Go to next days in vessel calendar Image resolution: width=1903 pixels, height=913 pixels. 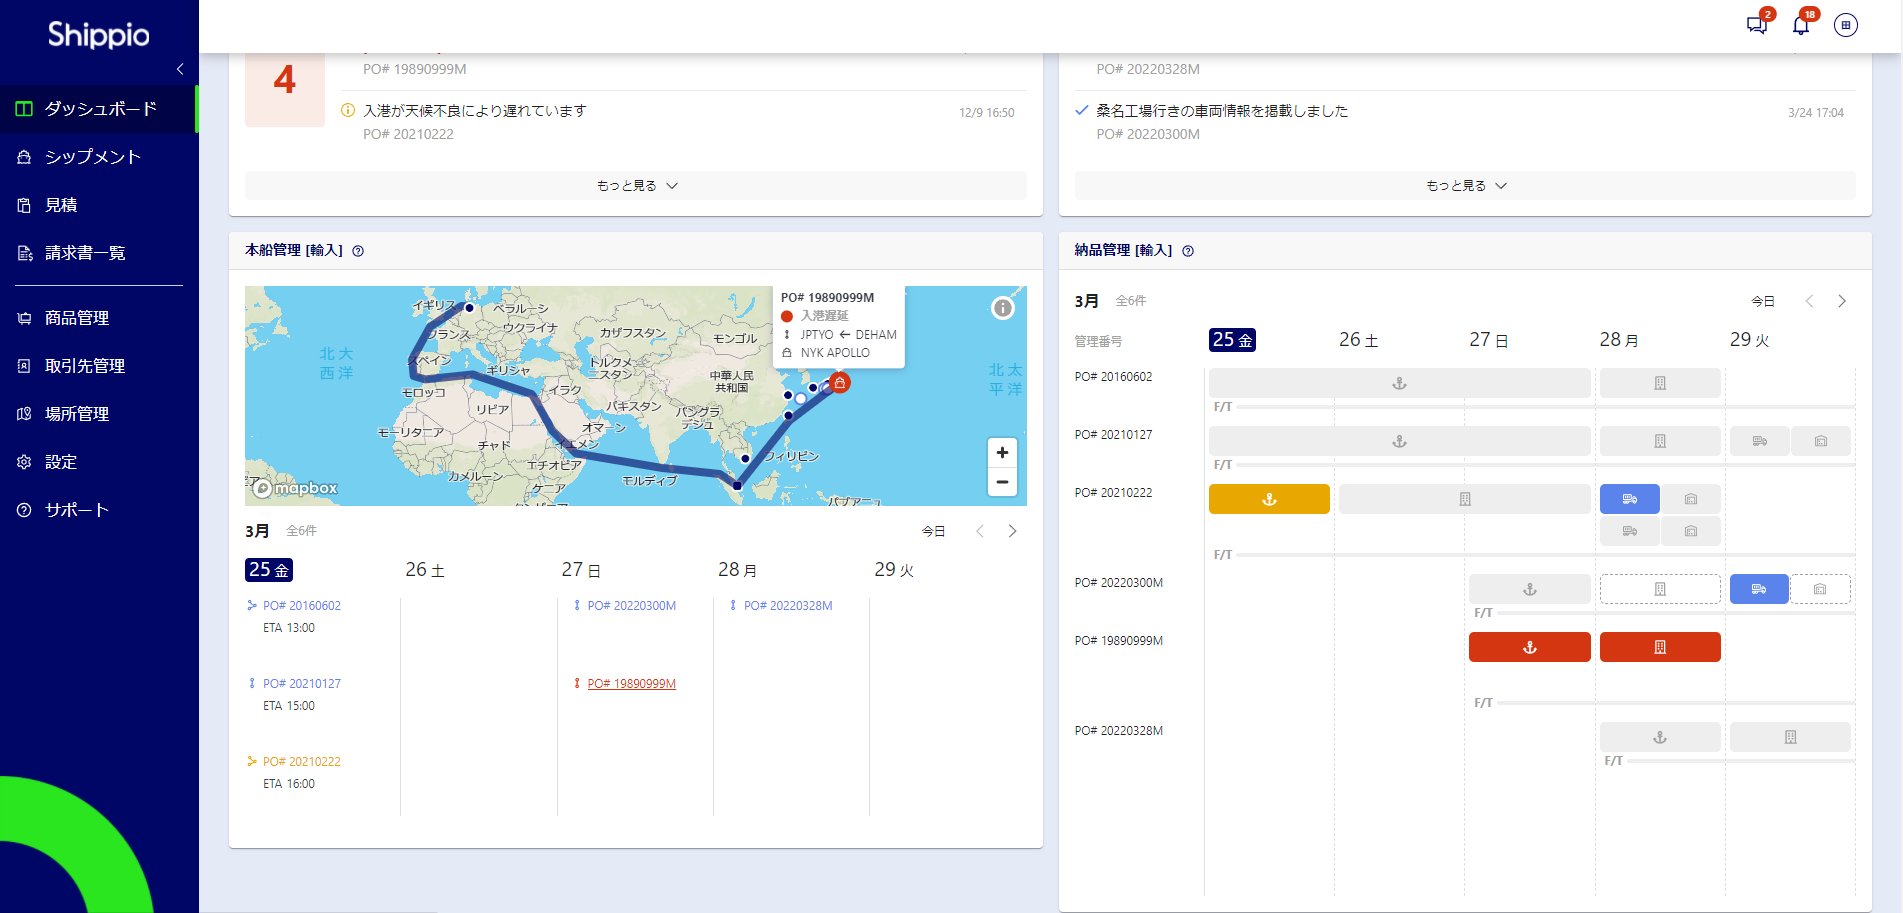(1012, 531)
